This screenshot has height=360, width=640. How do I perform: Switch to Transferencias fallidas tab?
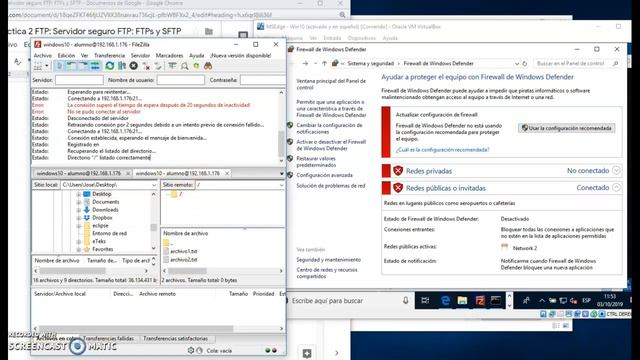click(108, 339)
